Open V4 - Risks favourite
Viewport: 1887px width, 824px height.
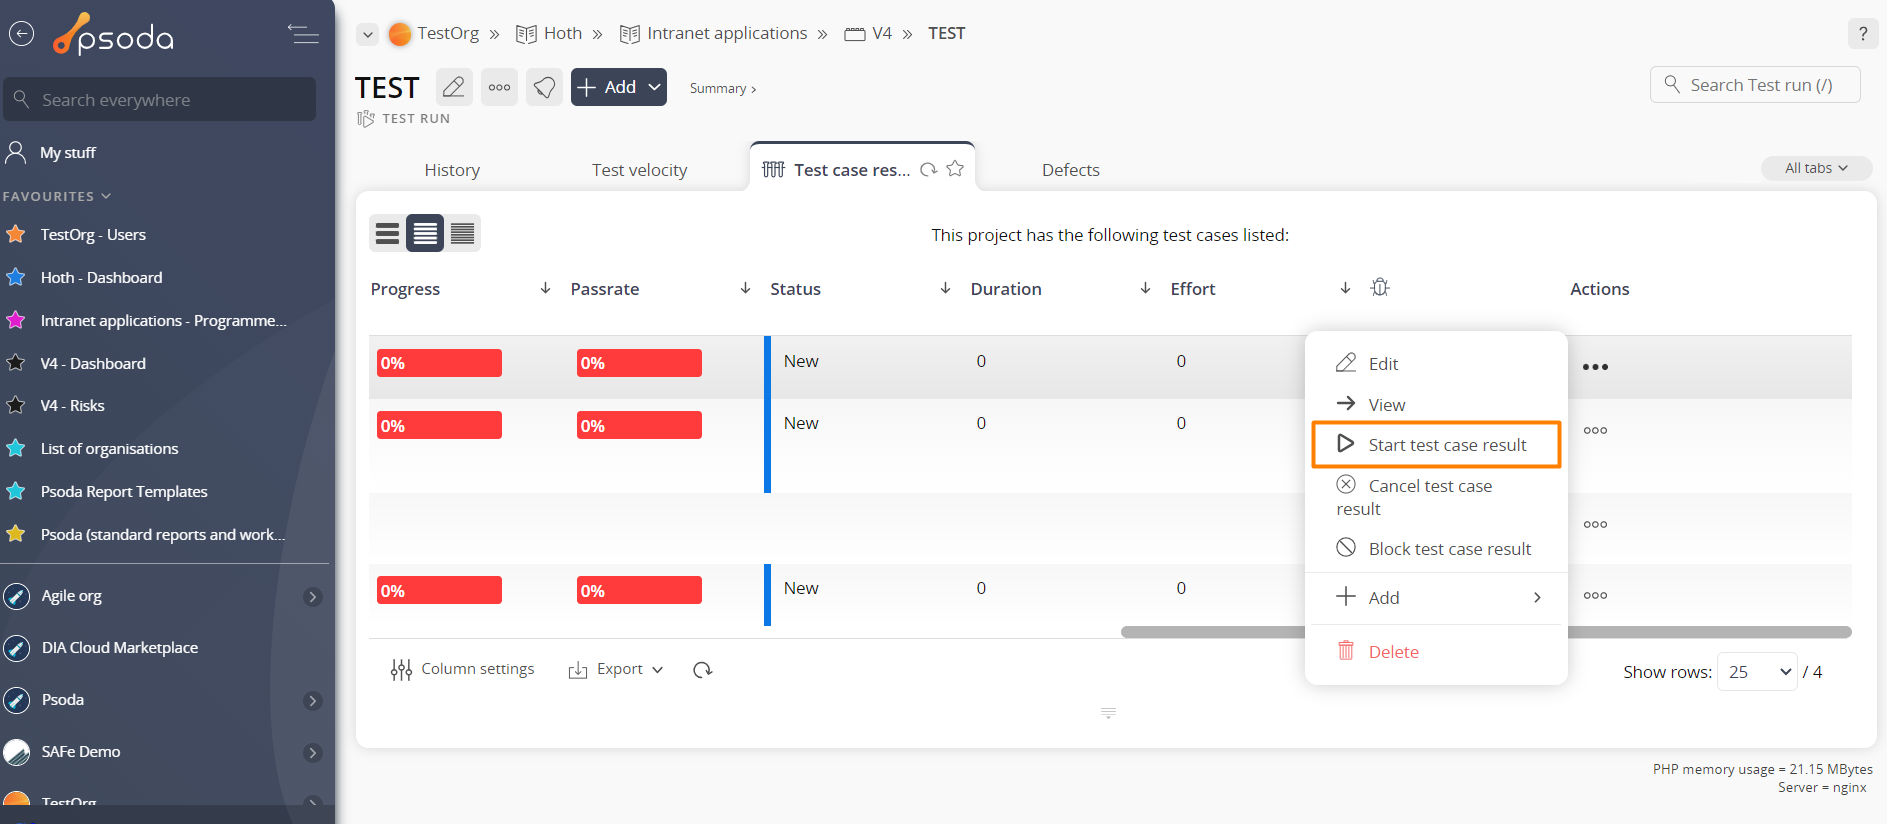[x=72, y=405]
